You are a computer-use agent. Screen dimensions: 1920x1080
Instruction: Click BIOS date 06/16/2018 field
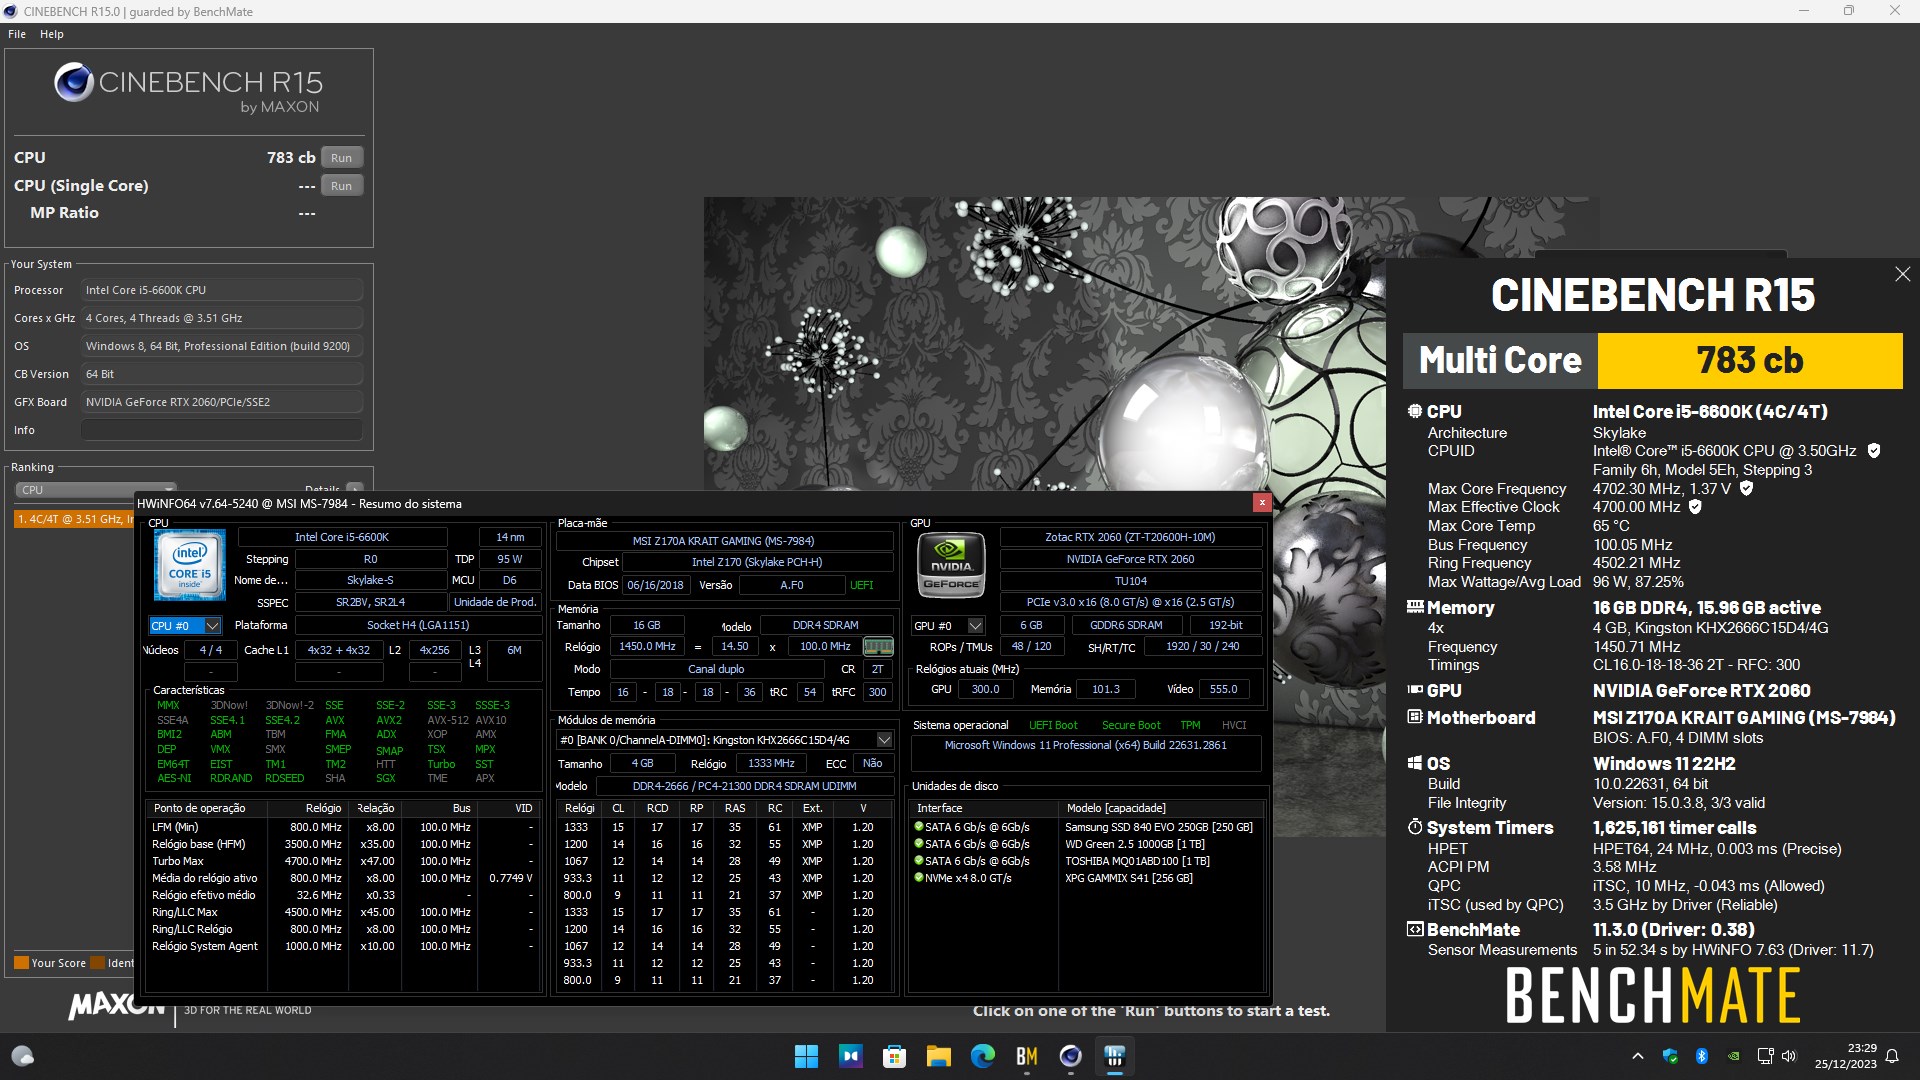tap(655, 585)
